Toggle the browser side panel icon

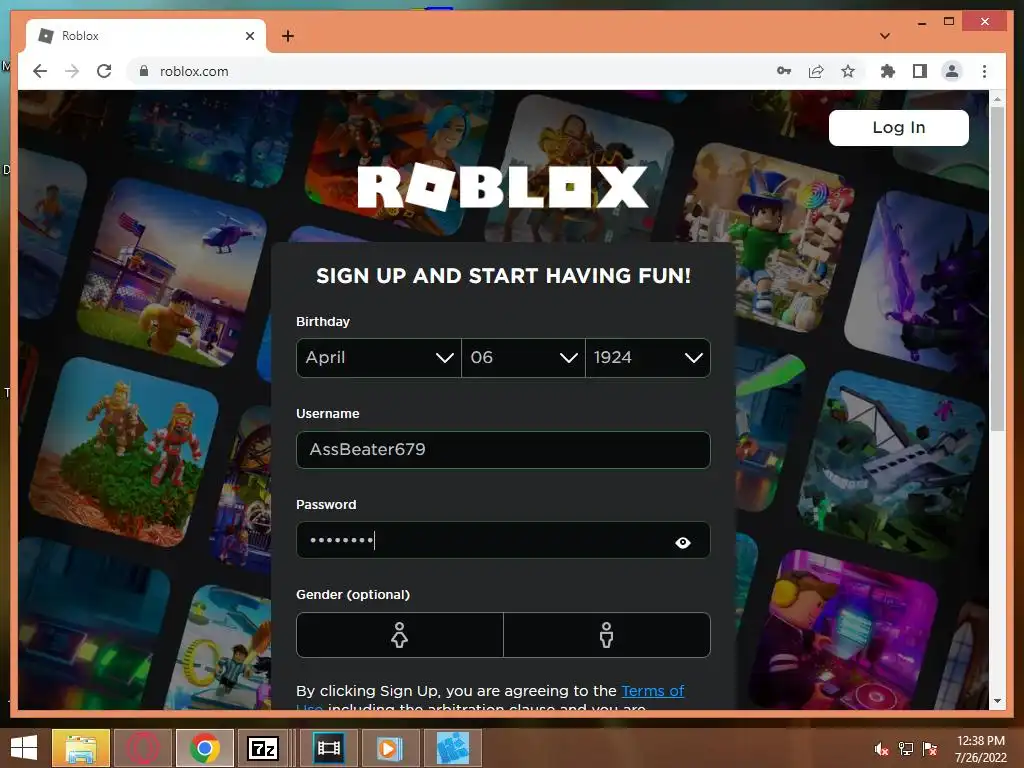point(920,71)
